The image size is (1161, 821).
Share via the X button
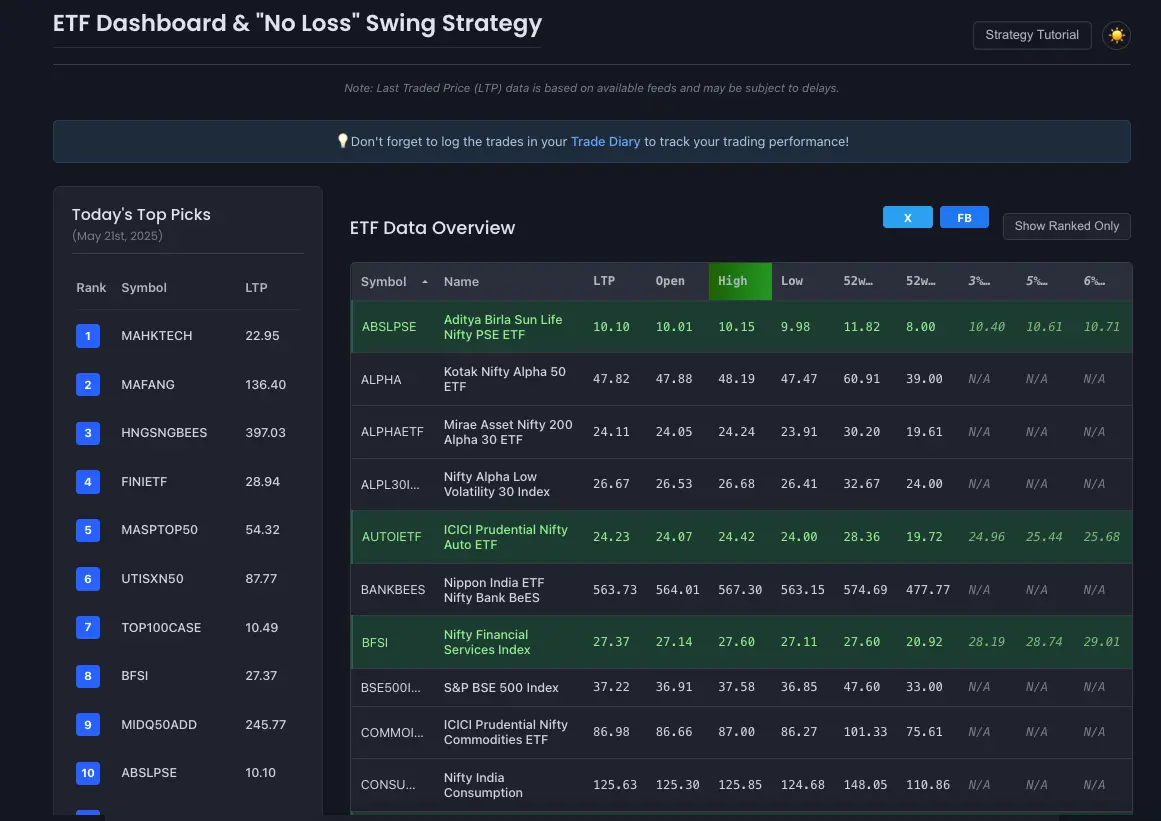pyautogui.click(x=907, y=218)
